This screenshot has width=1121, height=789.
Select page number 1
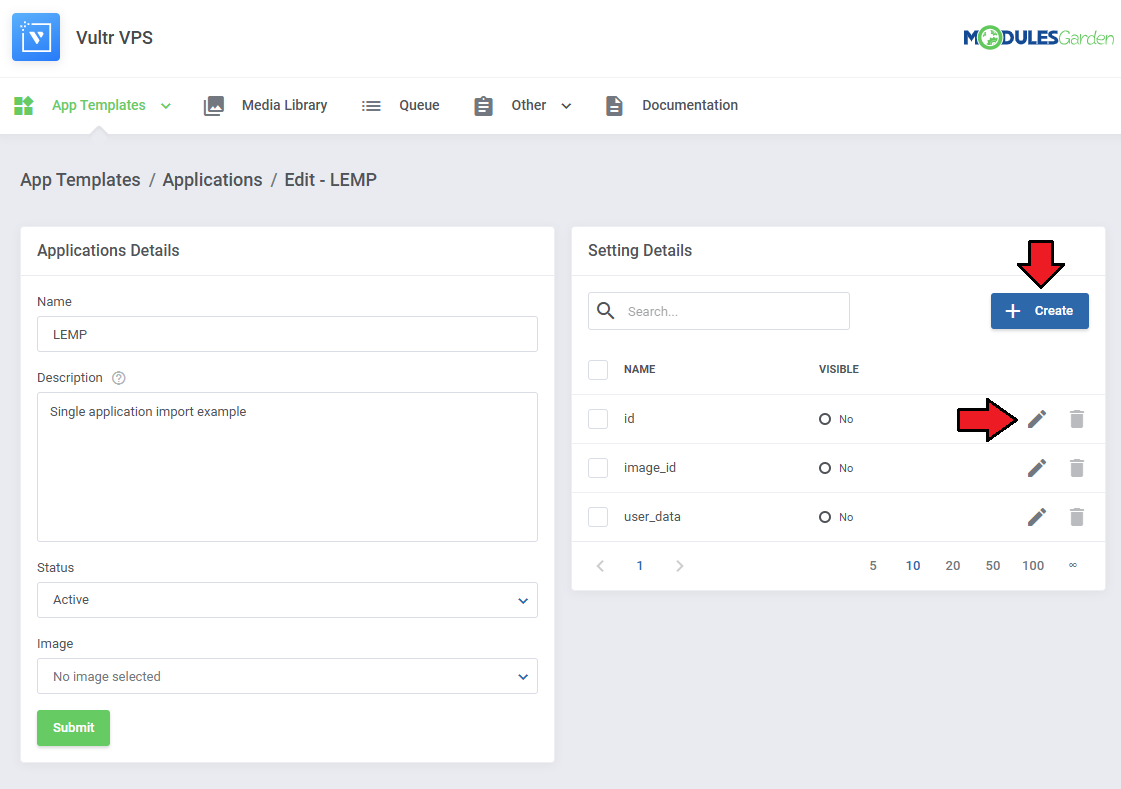[x=640, y=566]
